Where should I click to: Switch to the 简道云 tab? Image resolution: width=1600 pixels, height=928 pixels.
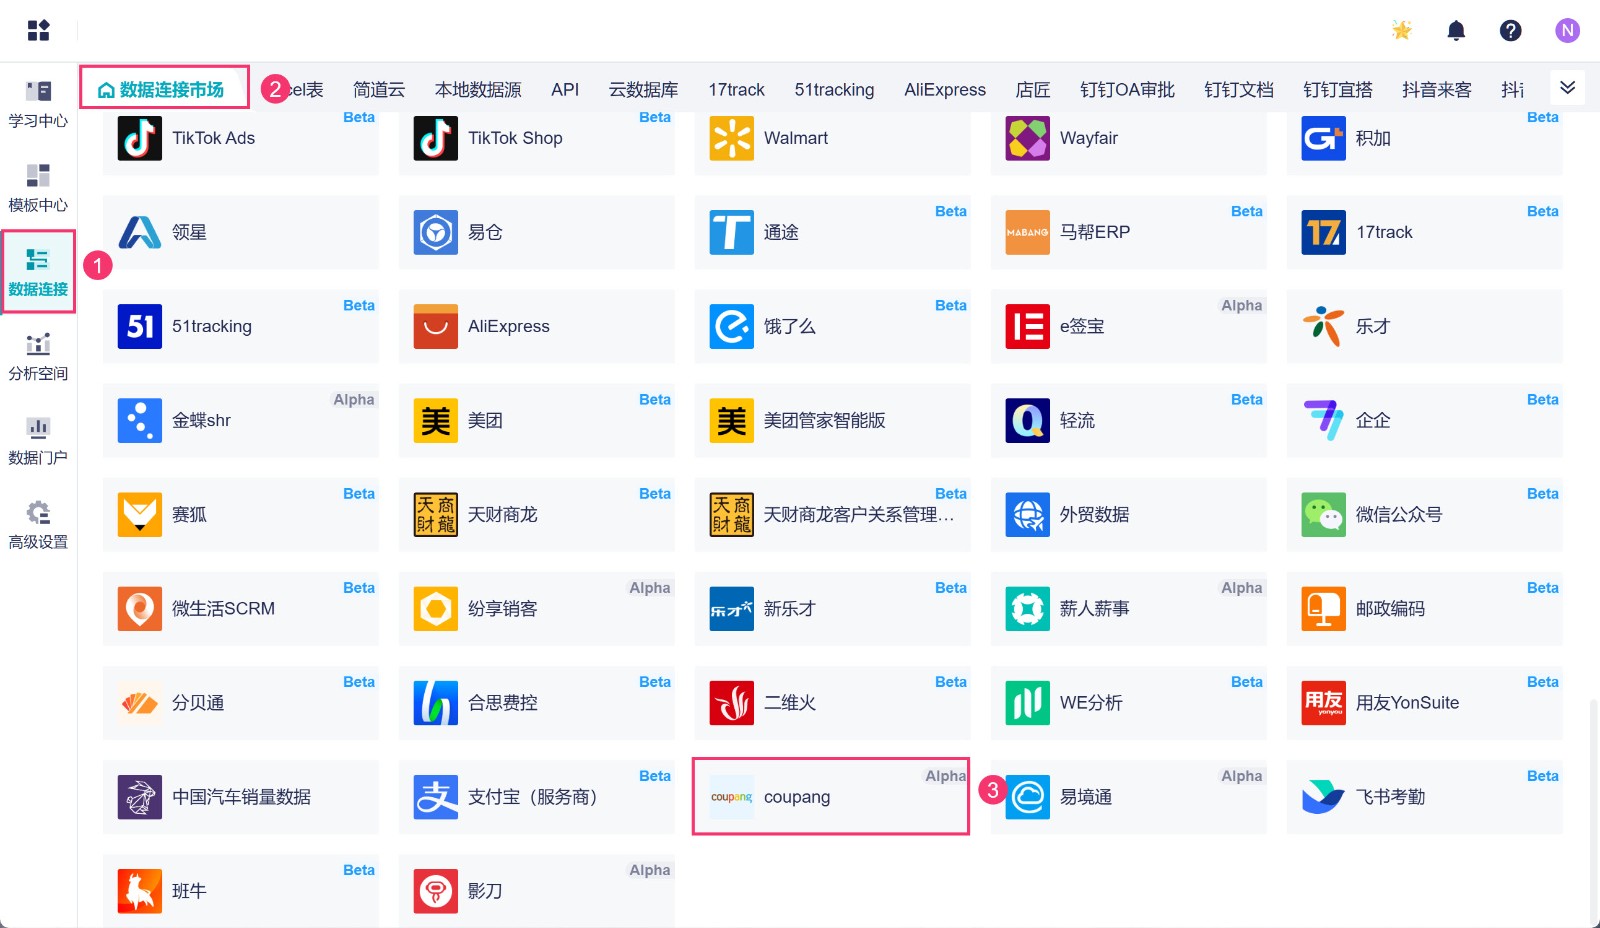pyautogui.click(x=379, y=90)
